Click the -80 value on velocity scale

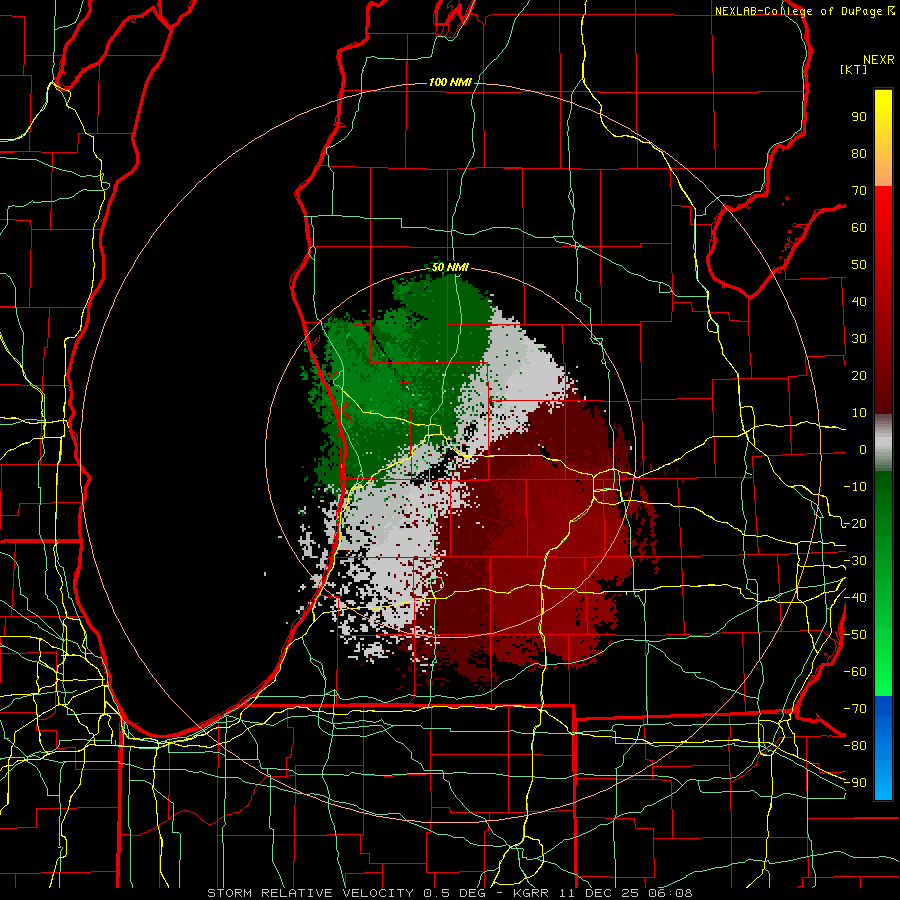855,746
